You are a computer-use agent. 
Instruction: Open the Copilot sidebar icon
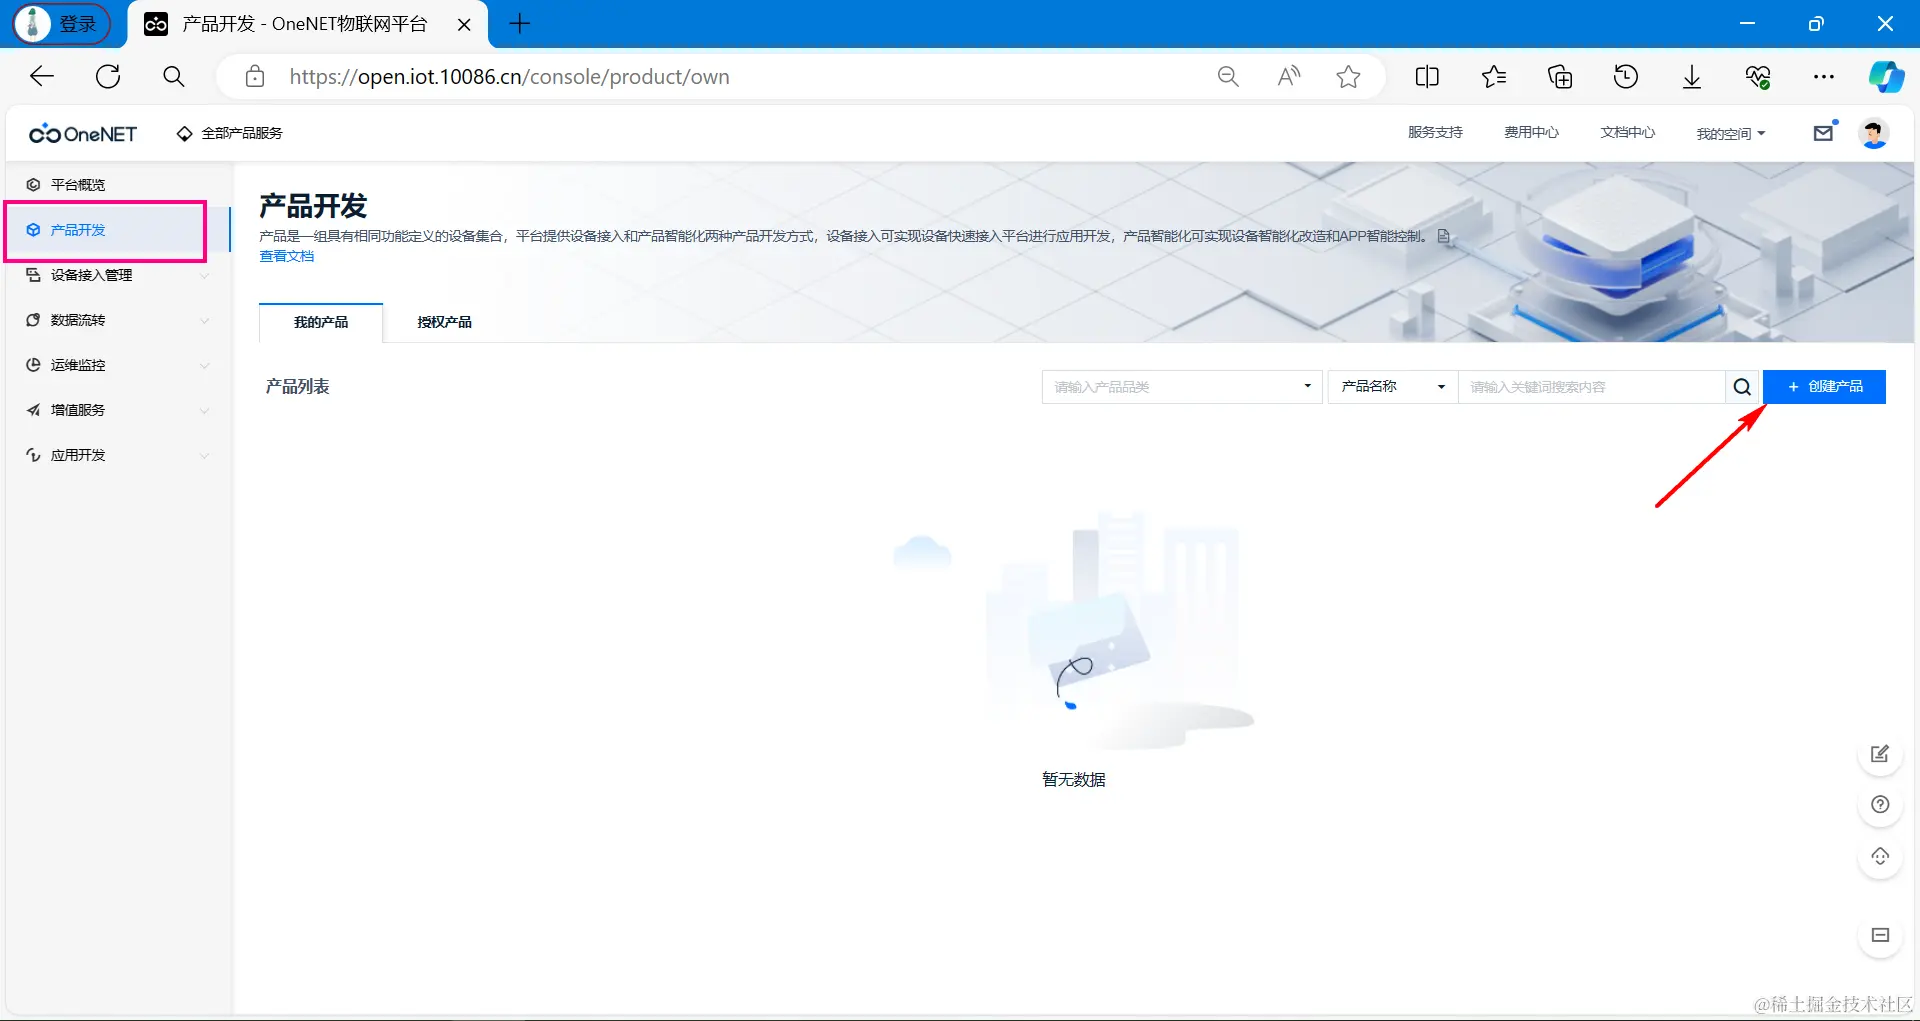(x=1886, y=76)
